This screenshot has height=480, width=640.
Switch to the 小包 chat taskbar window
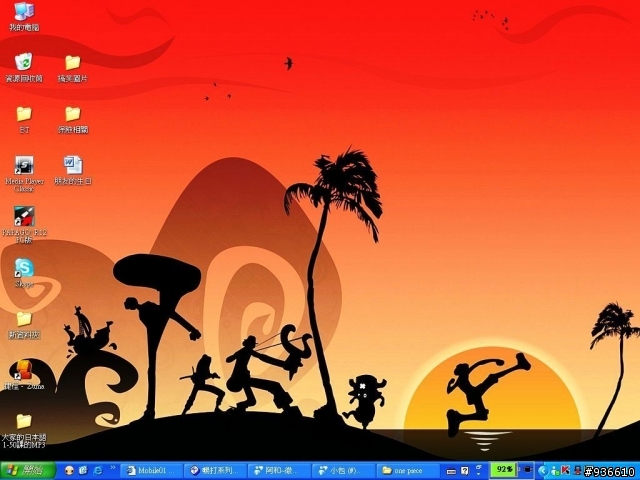(x=344, y=471)
